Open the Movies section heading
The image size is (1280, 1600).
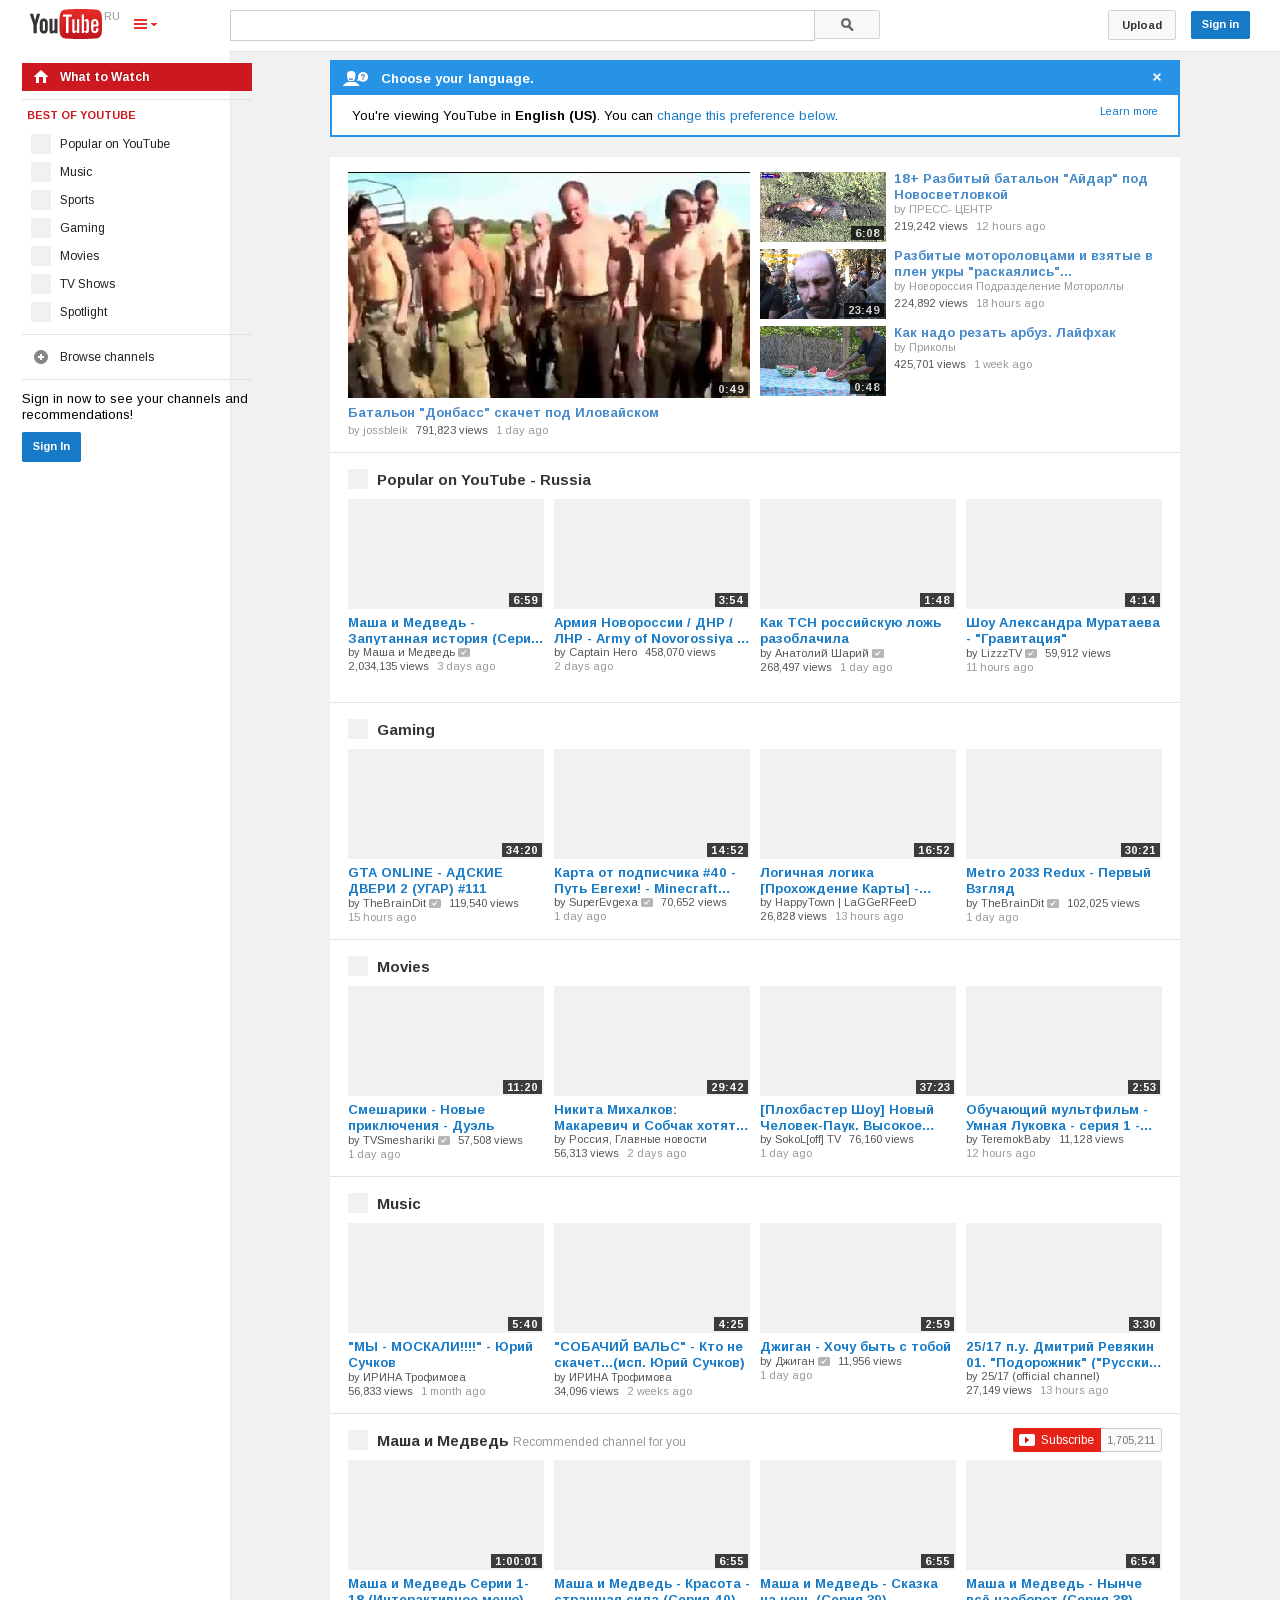(403, 967)
